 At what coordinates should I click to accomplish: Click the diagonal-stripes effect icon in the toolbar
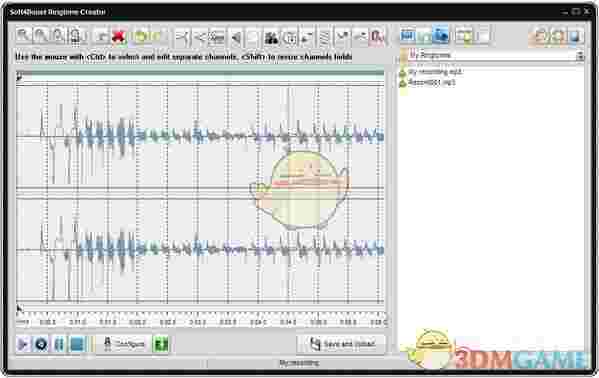point(324,37)
